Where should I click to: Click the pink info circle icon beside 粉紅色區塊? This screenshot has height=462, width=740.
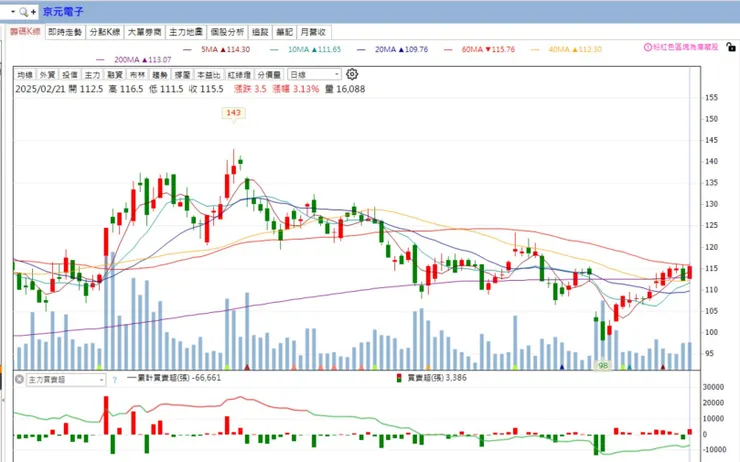648,47
